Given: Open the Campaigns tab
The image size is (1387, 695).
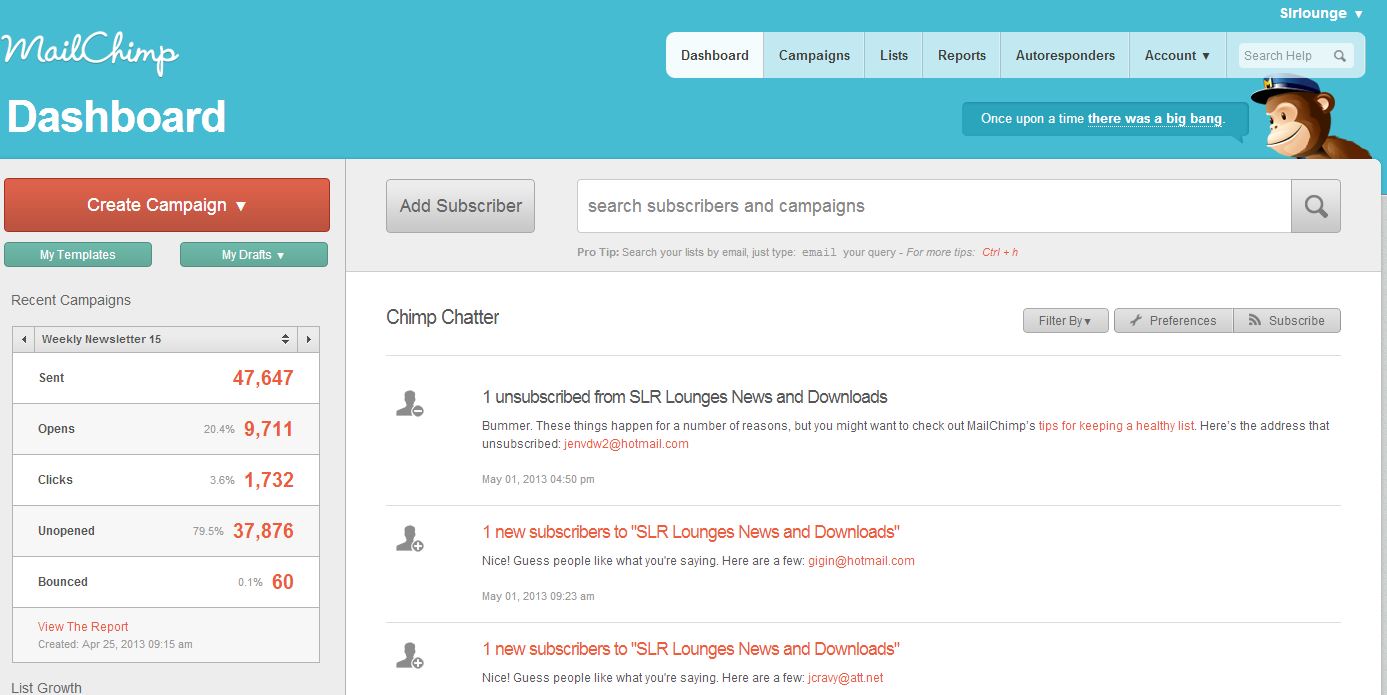Looking at the screenshot, I should [x=814, y=56].
